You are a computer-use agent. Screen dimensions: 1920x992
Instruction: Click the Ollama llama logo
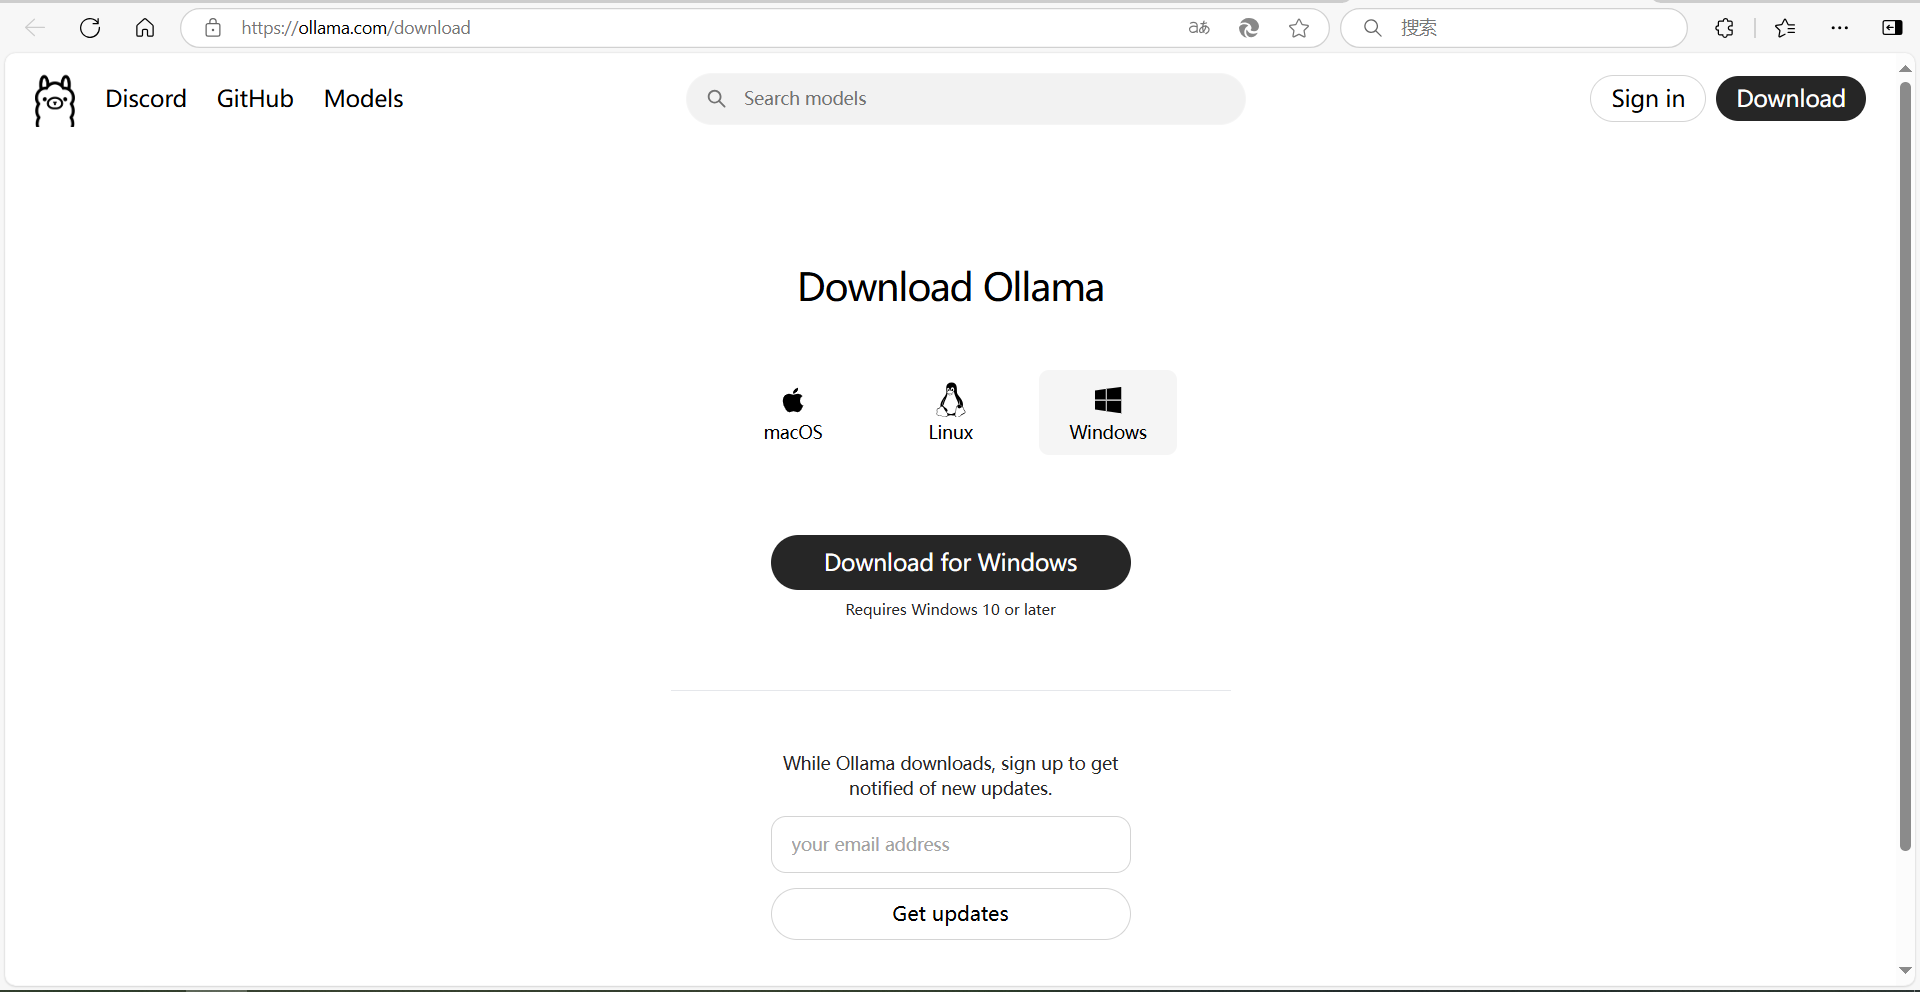[x=55, y=100]
